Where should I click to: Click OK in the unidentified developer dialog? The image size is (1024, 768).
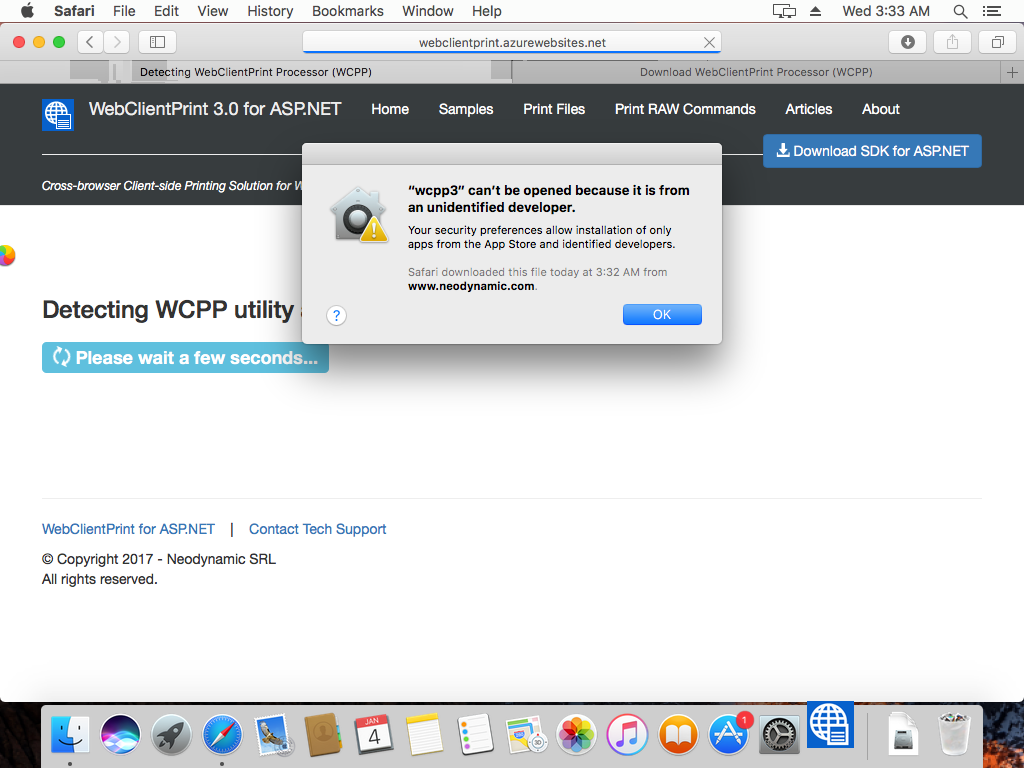(x=662, y=315)
